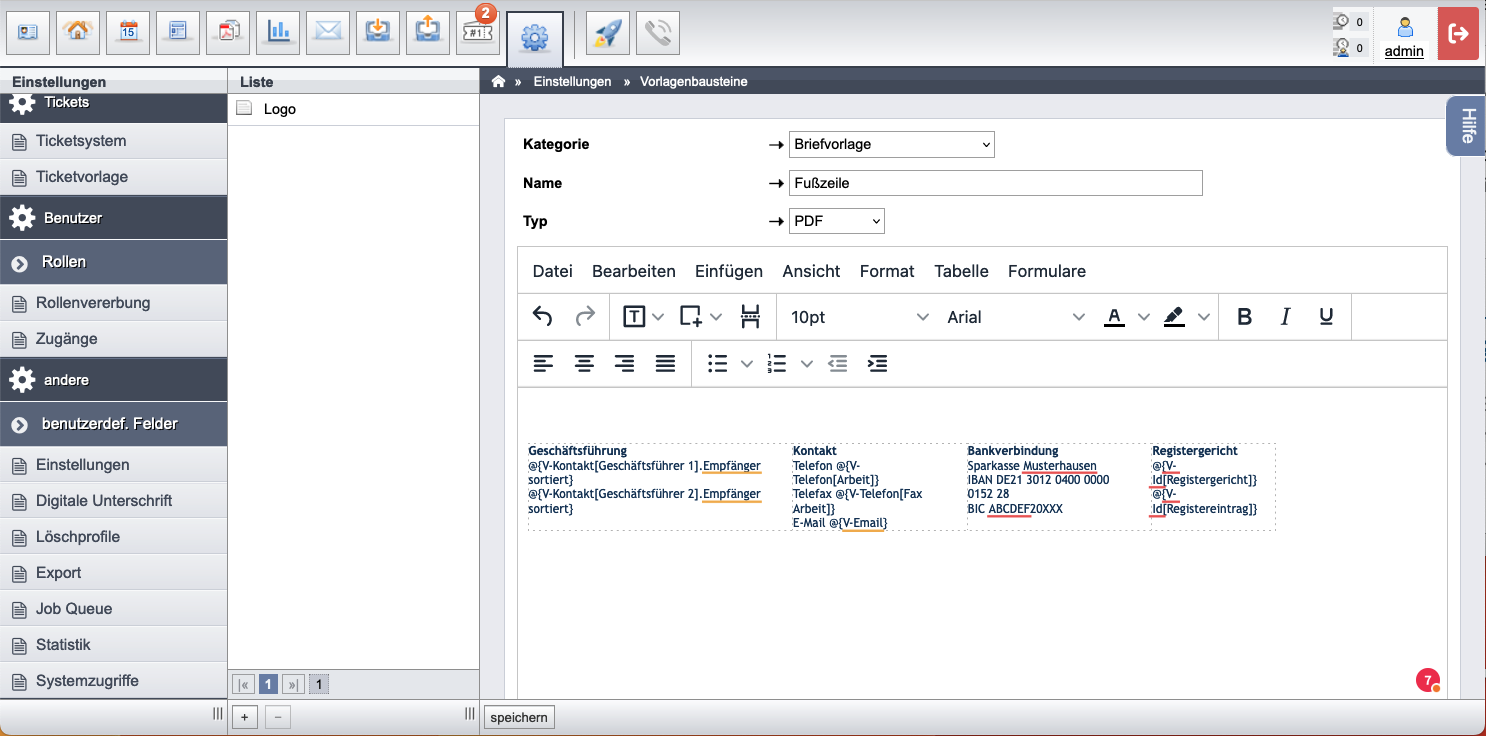Click the phone call icon in toolbar
Screen dimensions: 1486x736
[658, 33]
